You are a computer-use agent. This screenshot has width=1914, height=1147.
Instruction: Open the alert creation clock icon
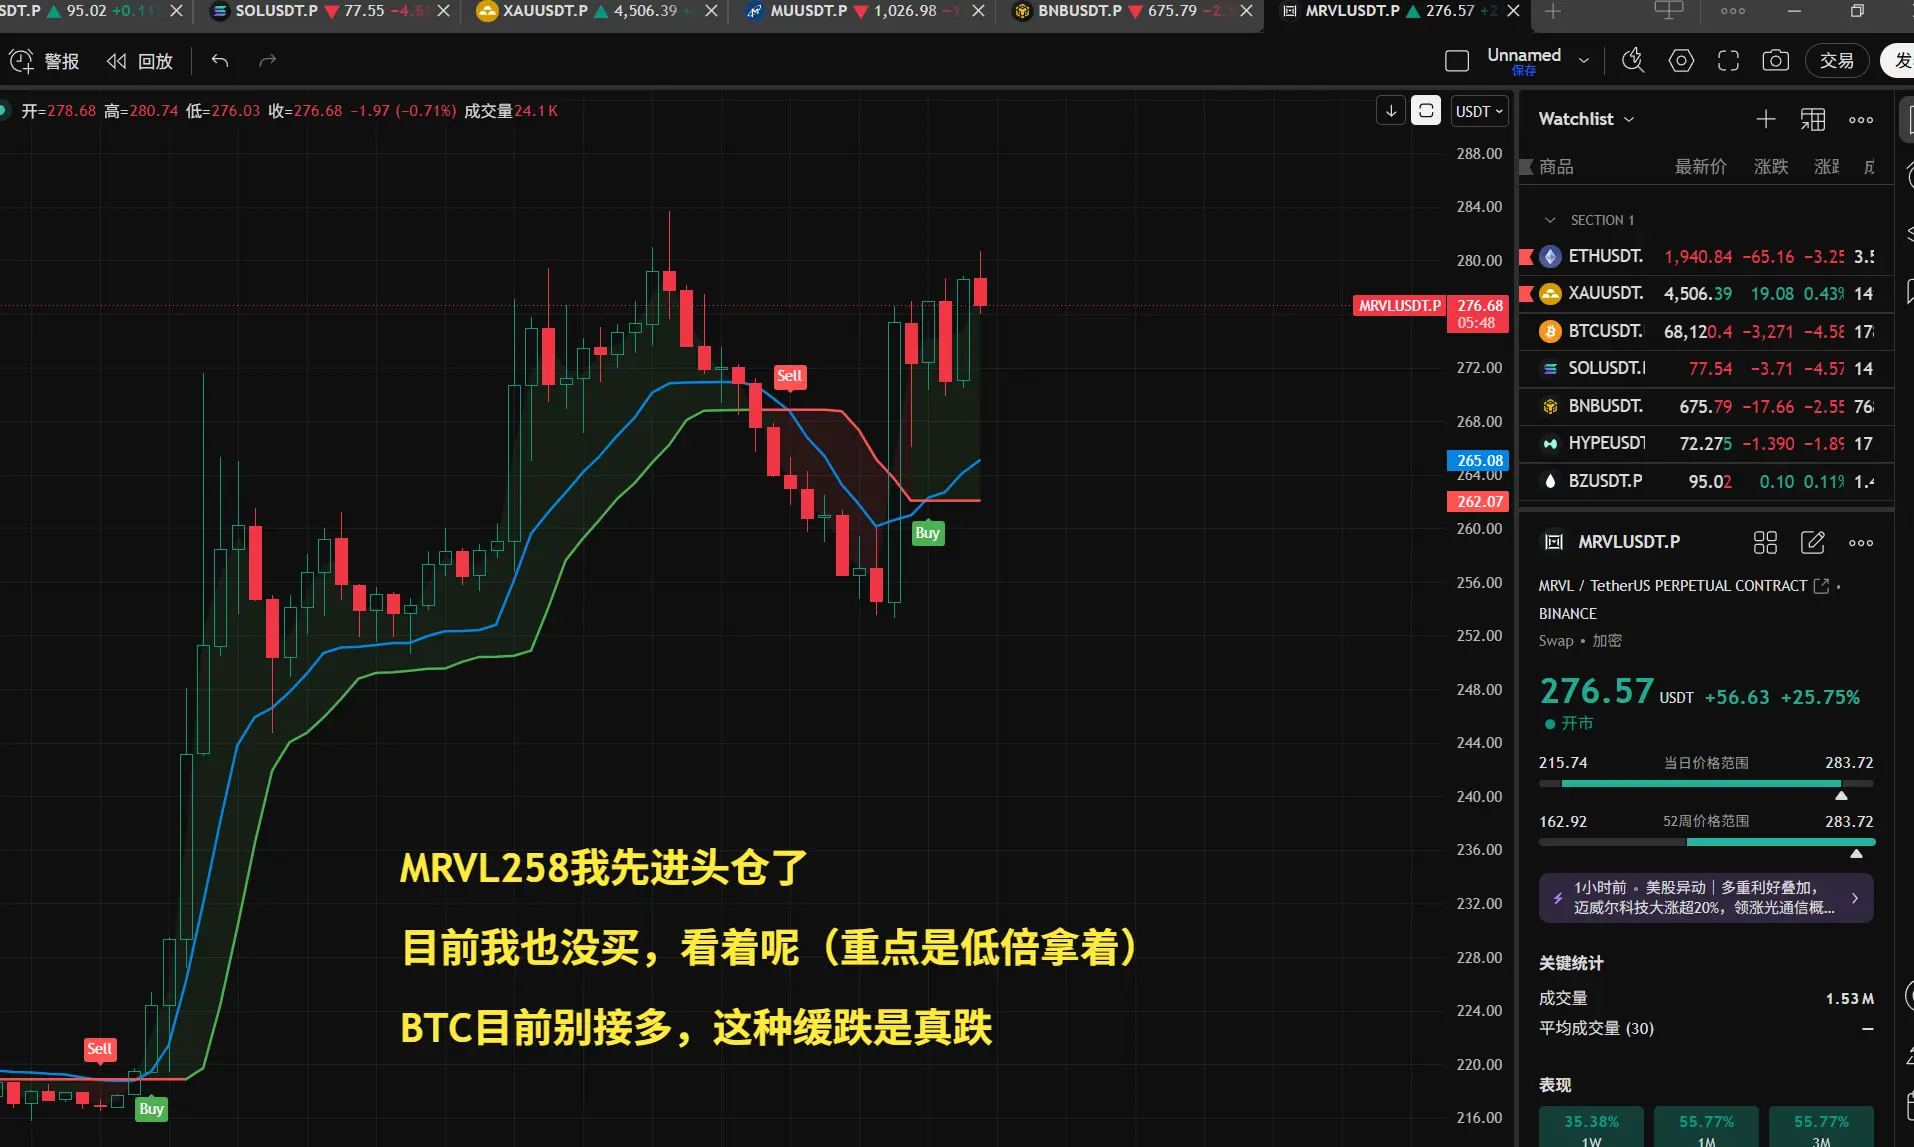click(21, 62)
